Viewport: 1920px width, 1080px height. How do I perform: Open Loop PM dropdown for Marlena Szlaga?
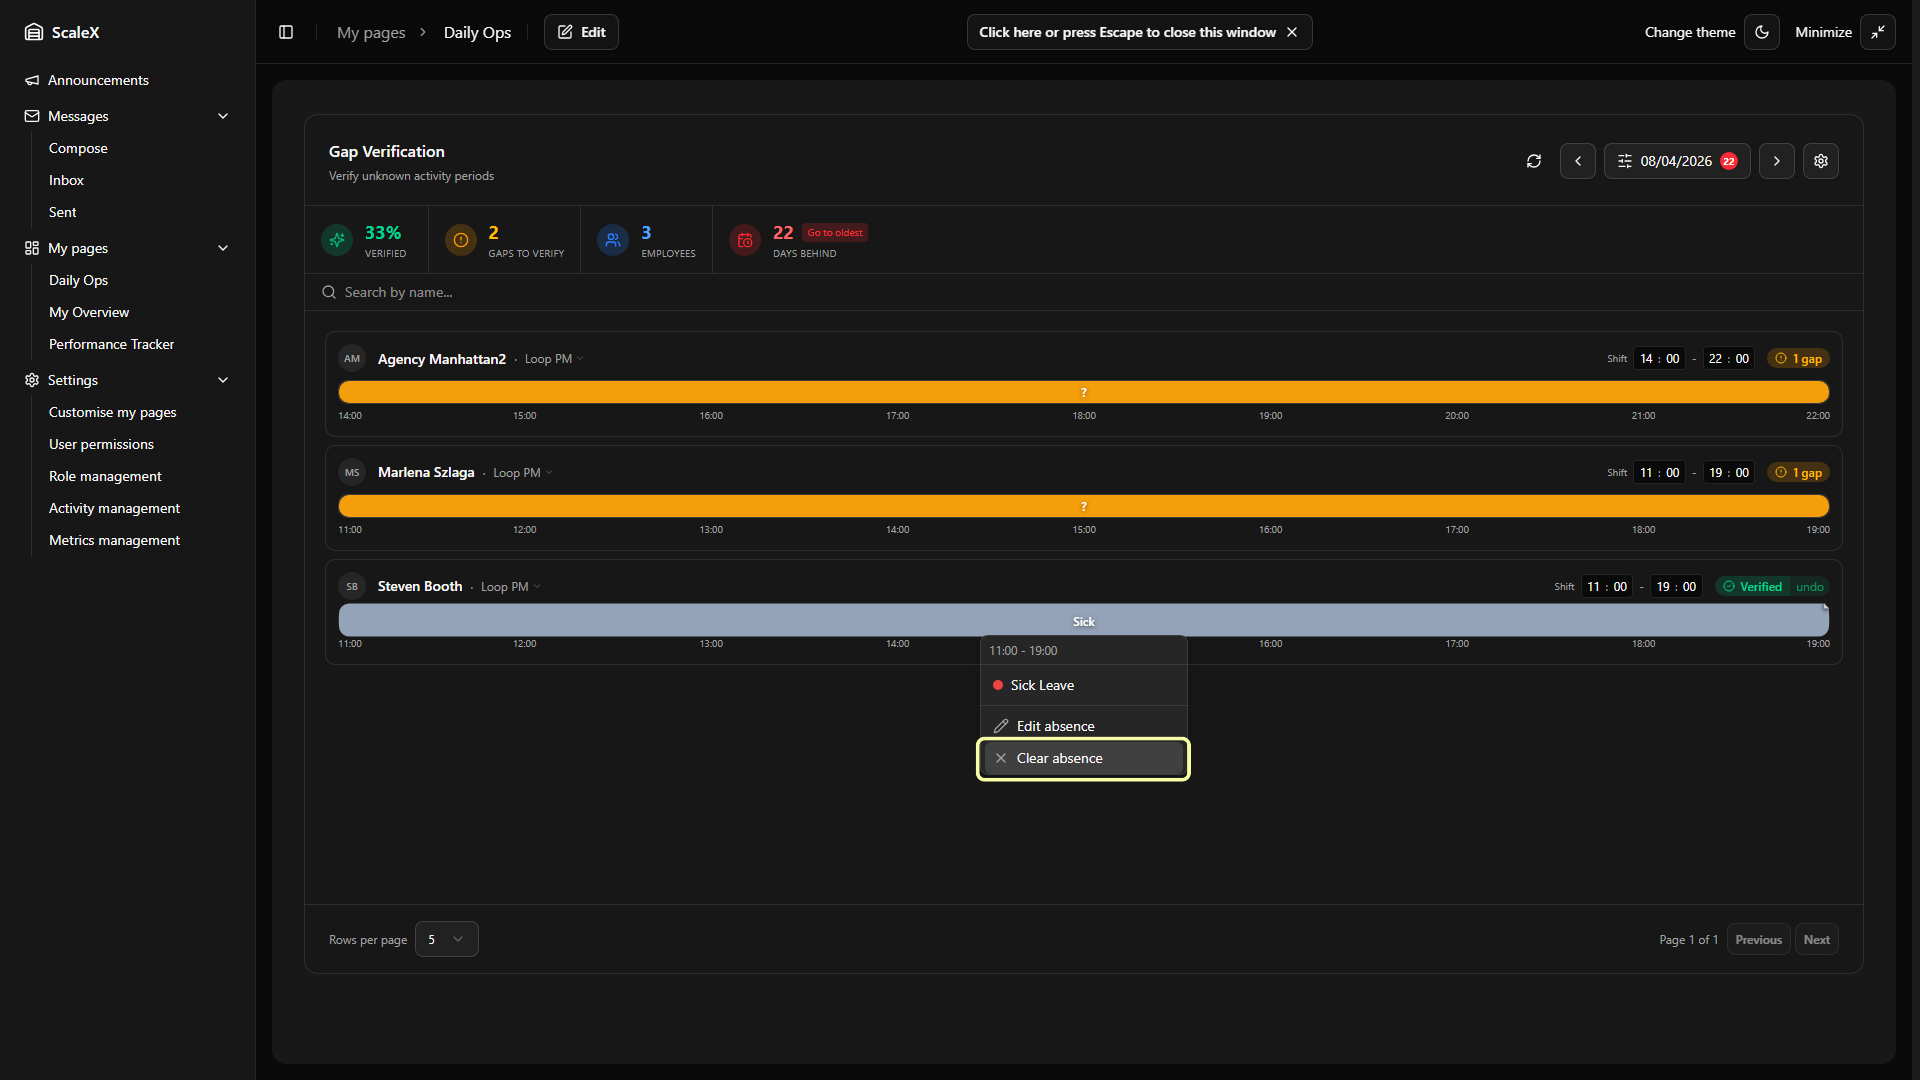522,473
